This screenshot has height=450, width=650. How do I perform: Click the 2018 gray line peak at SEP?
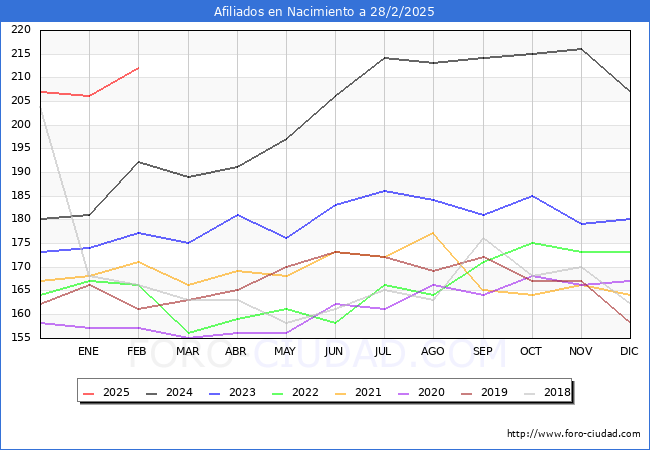(x=483, y=238)
